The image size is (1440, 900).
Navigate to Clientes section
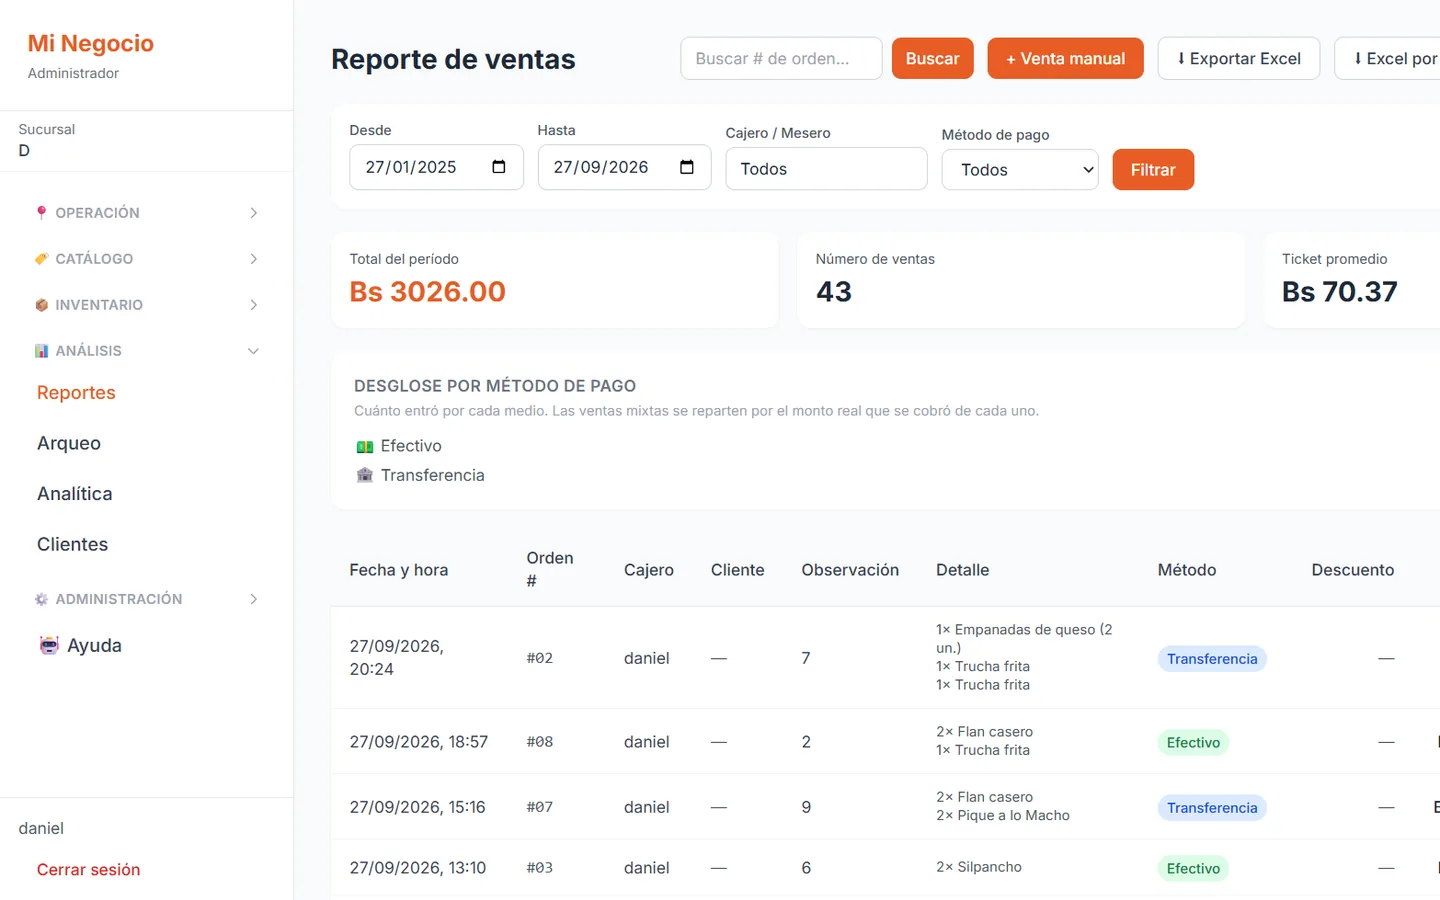[72, 544]
